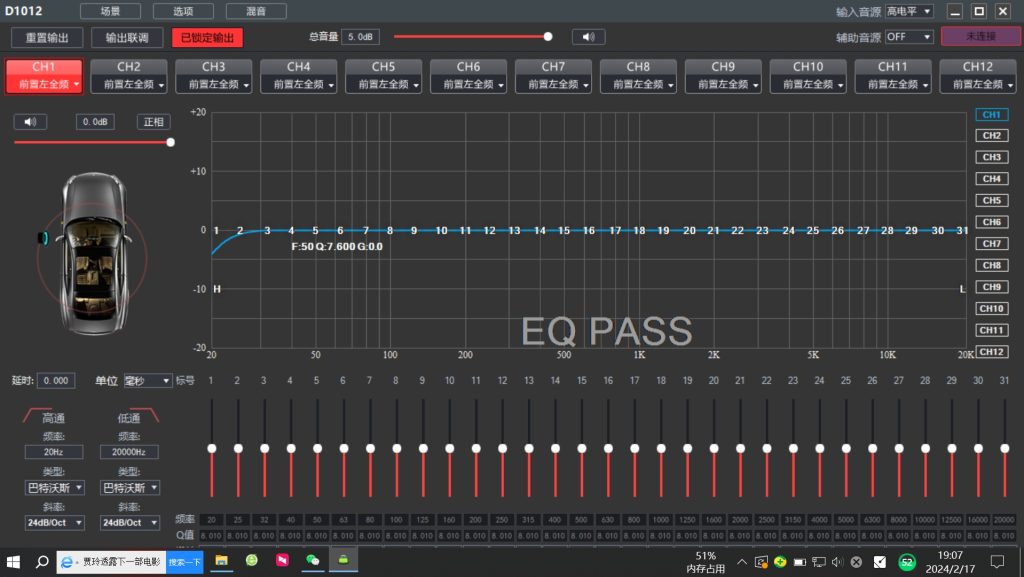Open the low-pass 巴特沃斯 type dropdown
Image resolution: width=1024 pixels, height=577 pixels.
point(130,488)
